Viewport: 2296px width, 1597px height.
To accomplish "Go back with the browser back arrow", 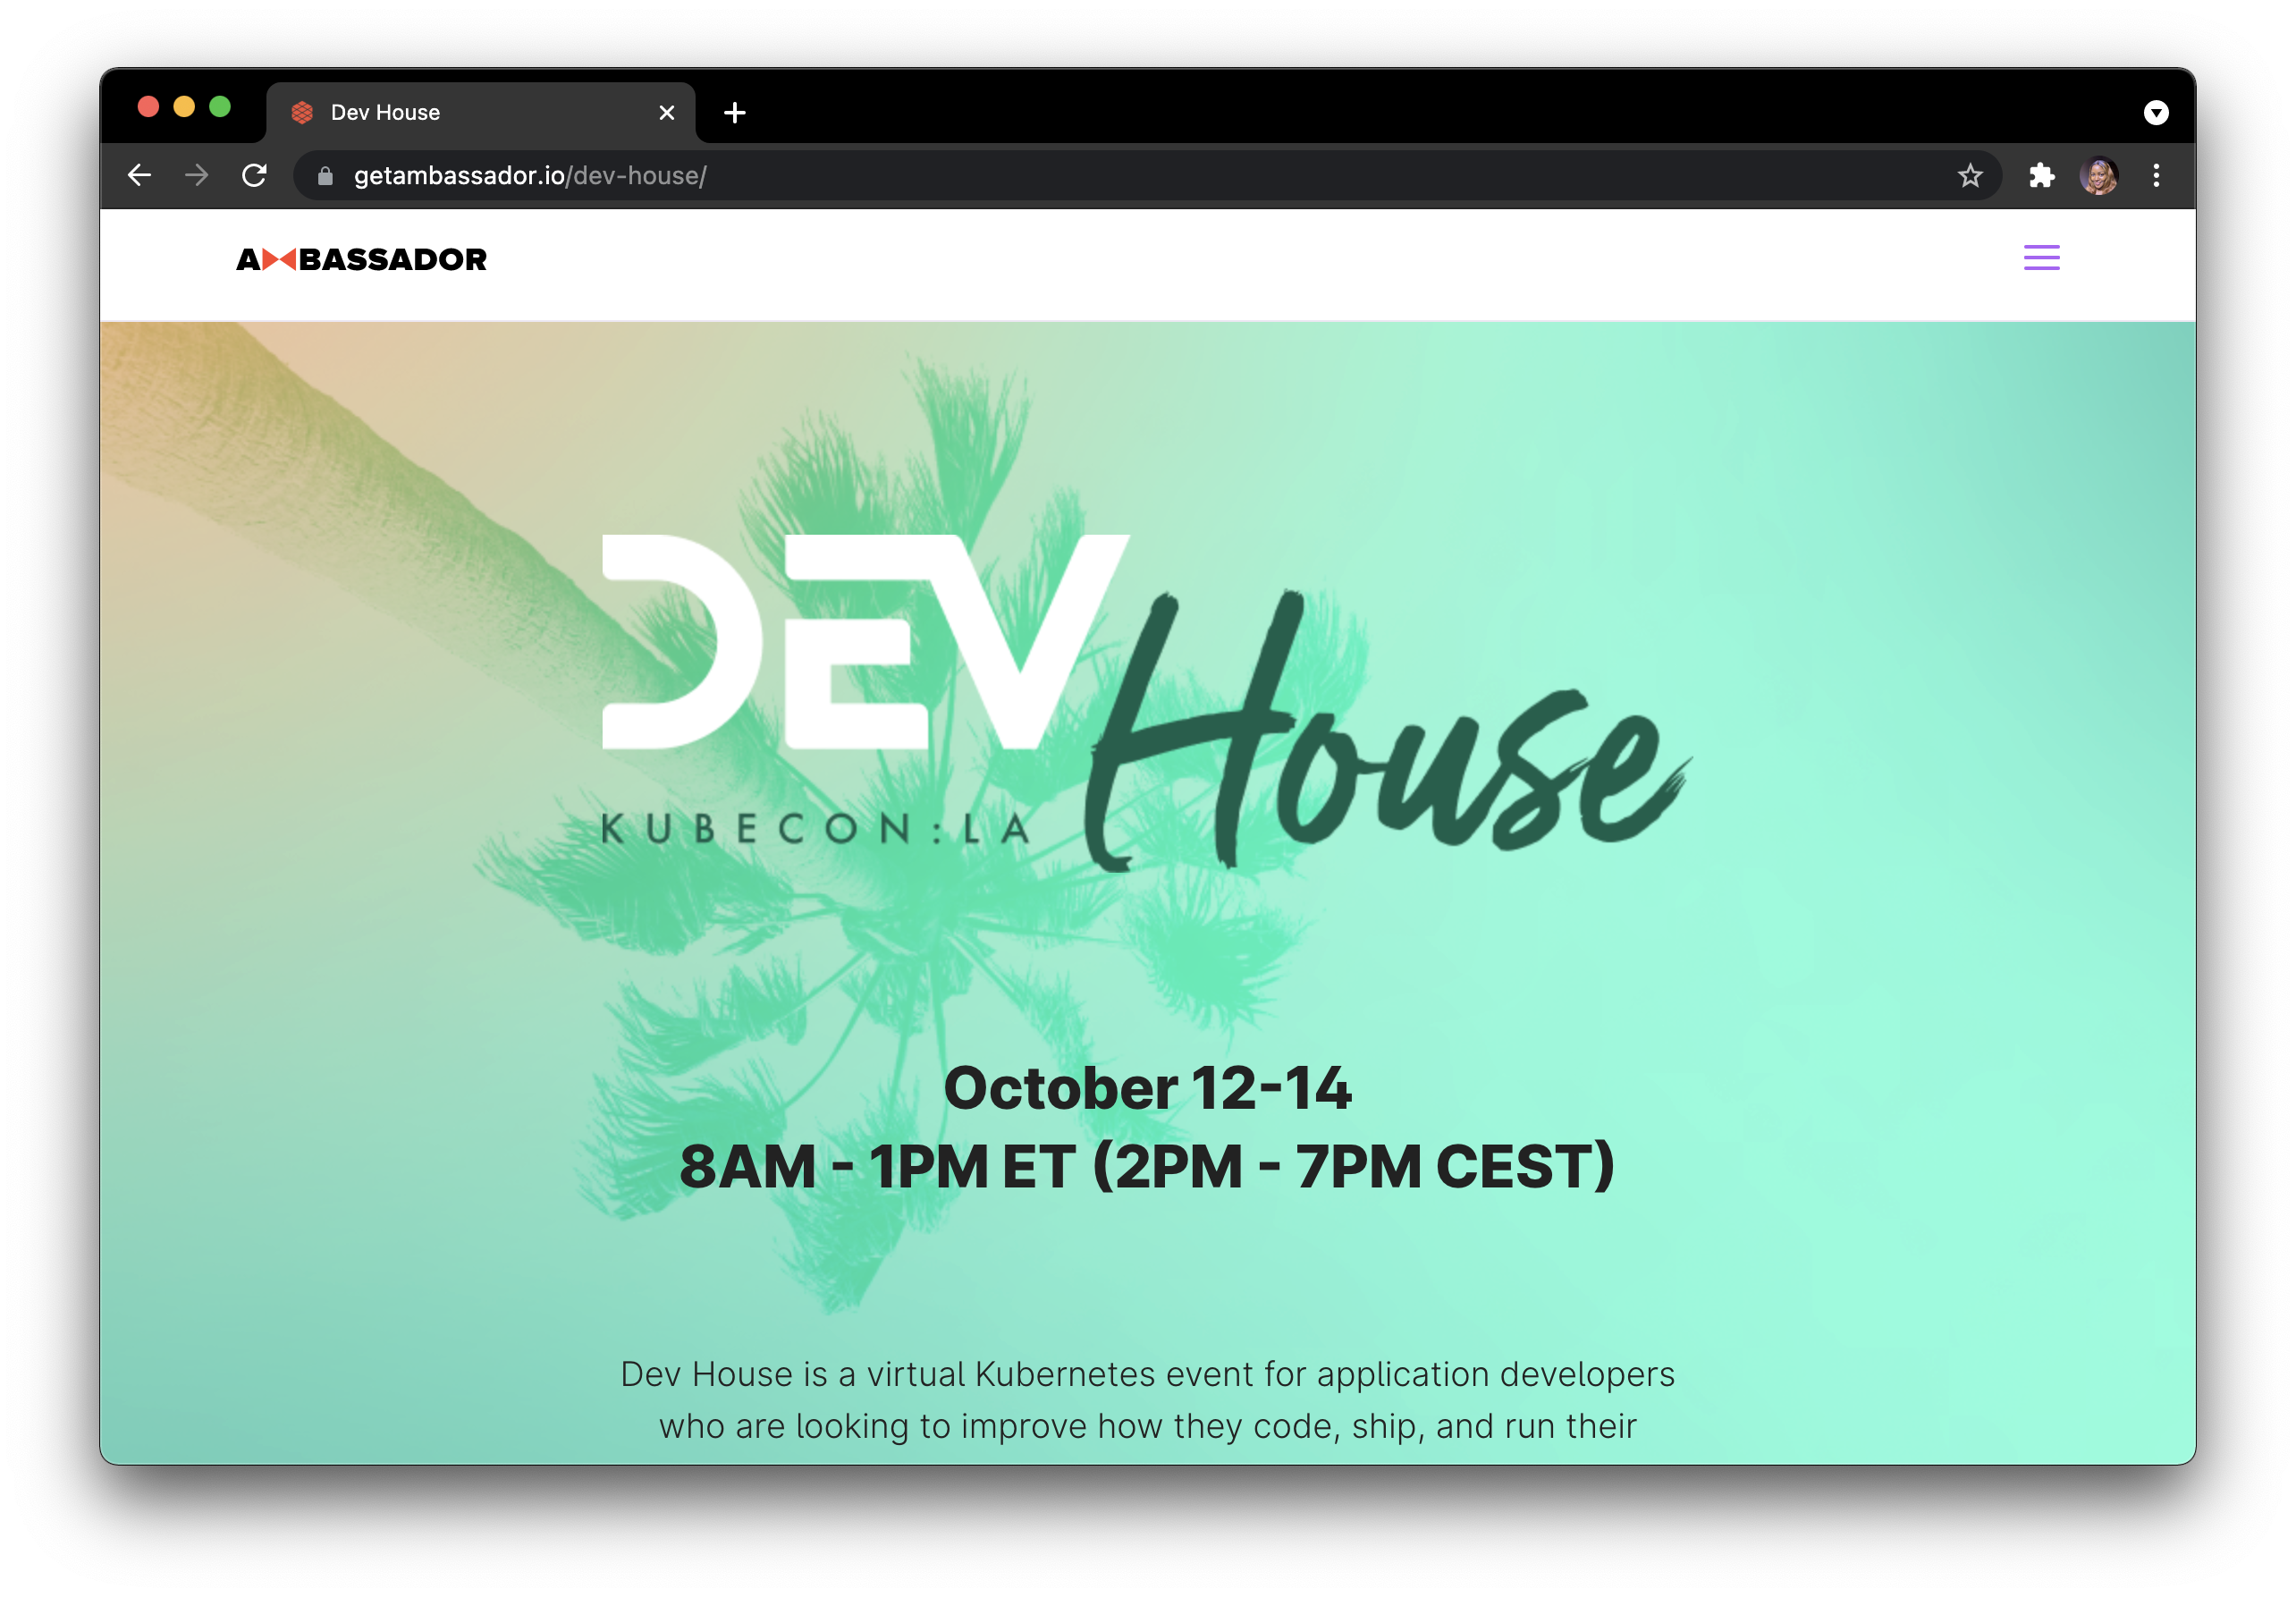I will pyautogui.click(x=139, y=175).
